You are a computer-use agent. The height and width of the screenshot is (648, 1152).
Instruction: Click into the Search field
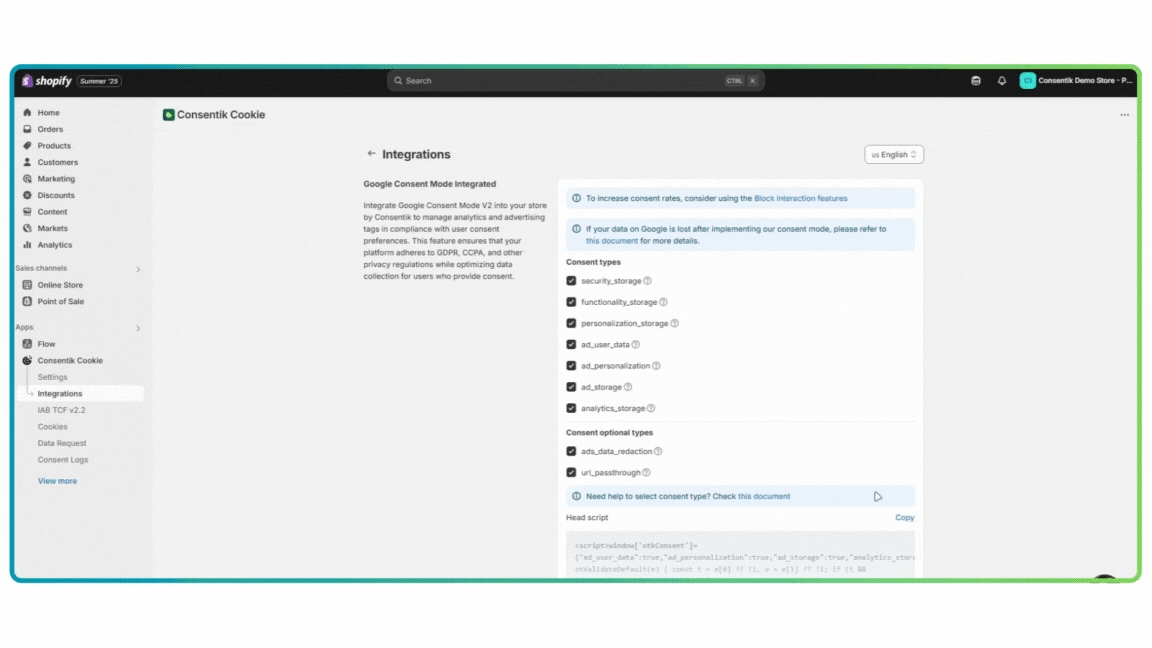tap(575, 81)
